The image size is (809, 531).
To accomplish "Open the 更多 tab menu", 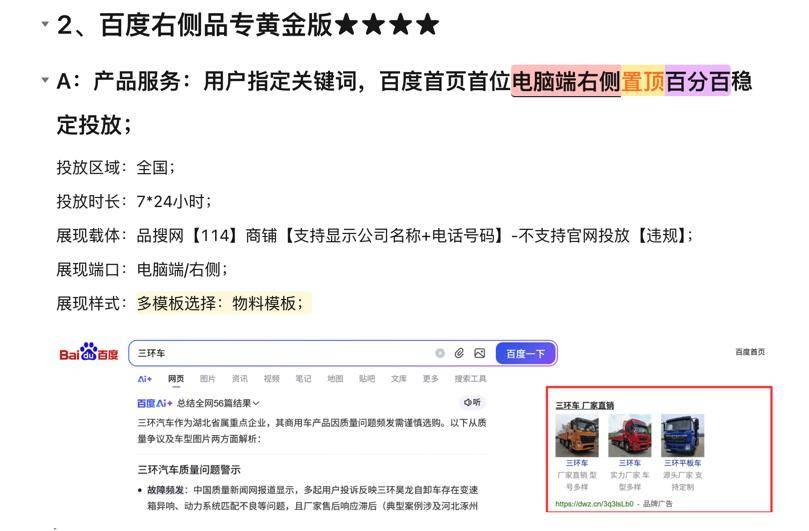I will point(430,379).
